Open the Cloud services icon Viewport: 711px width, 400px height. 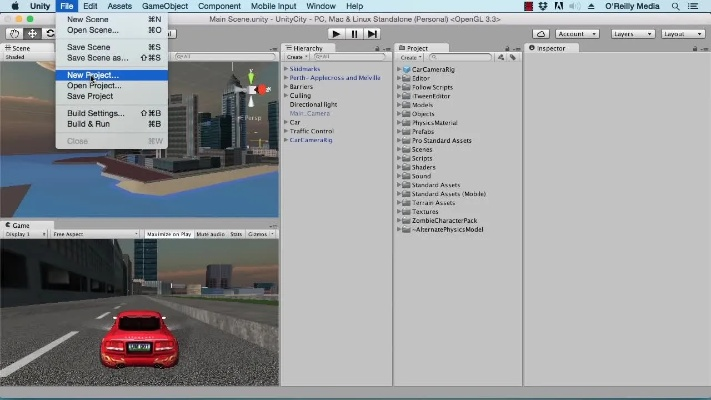tap(541, 34)
